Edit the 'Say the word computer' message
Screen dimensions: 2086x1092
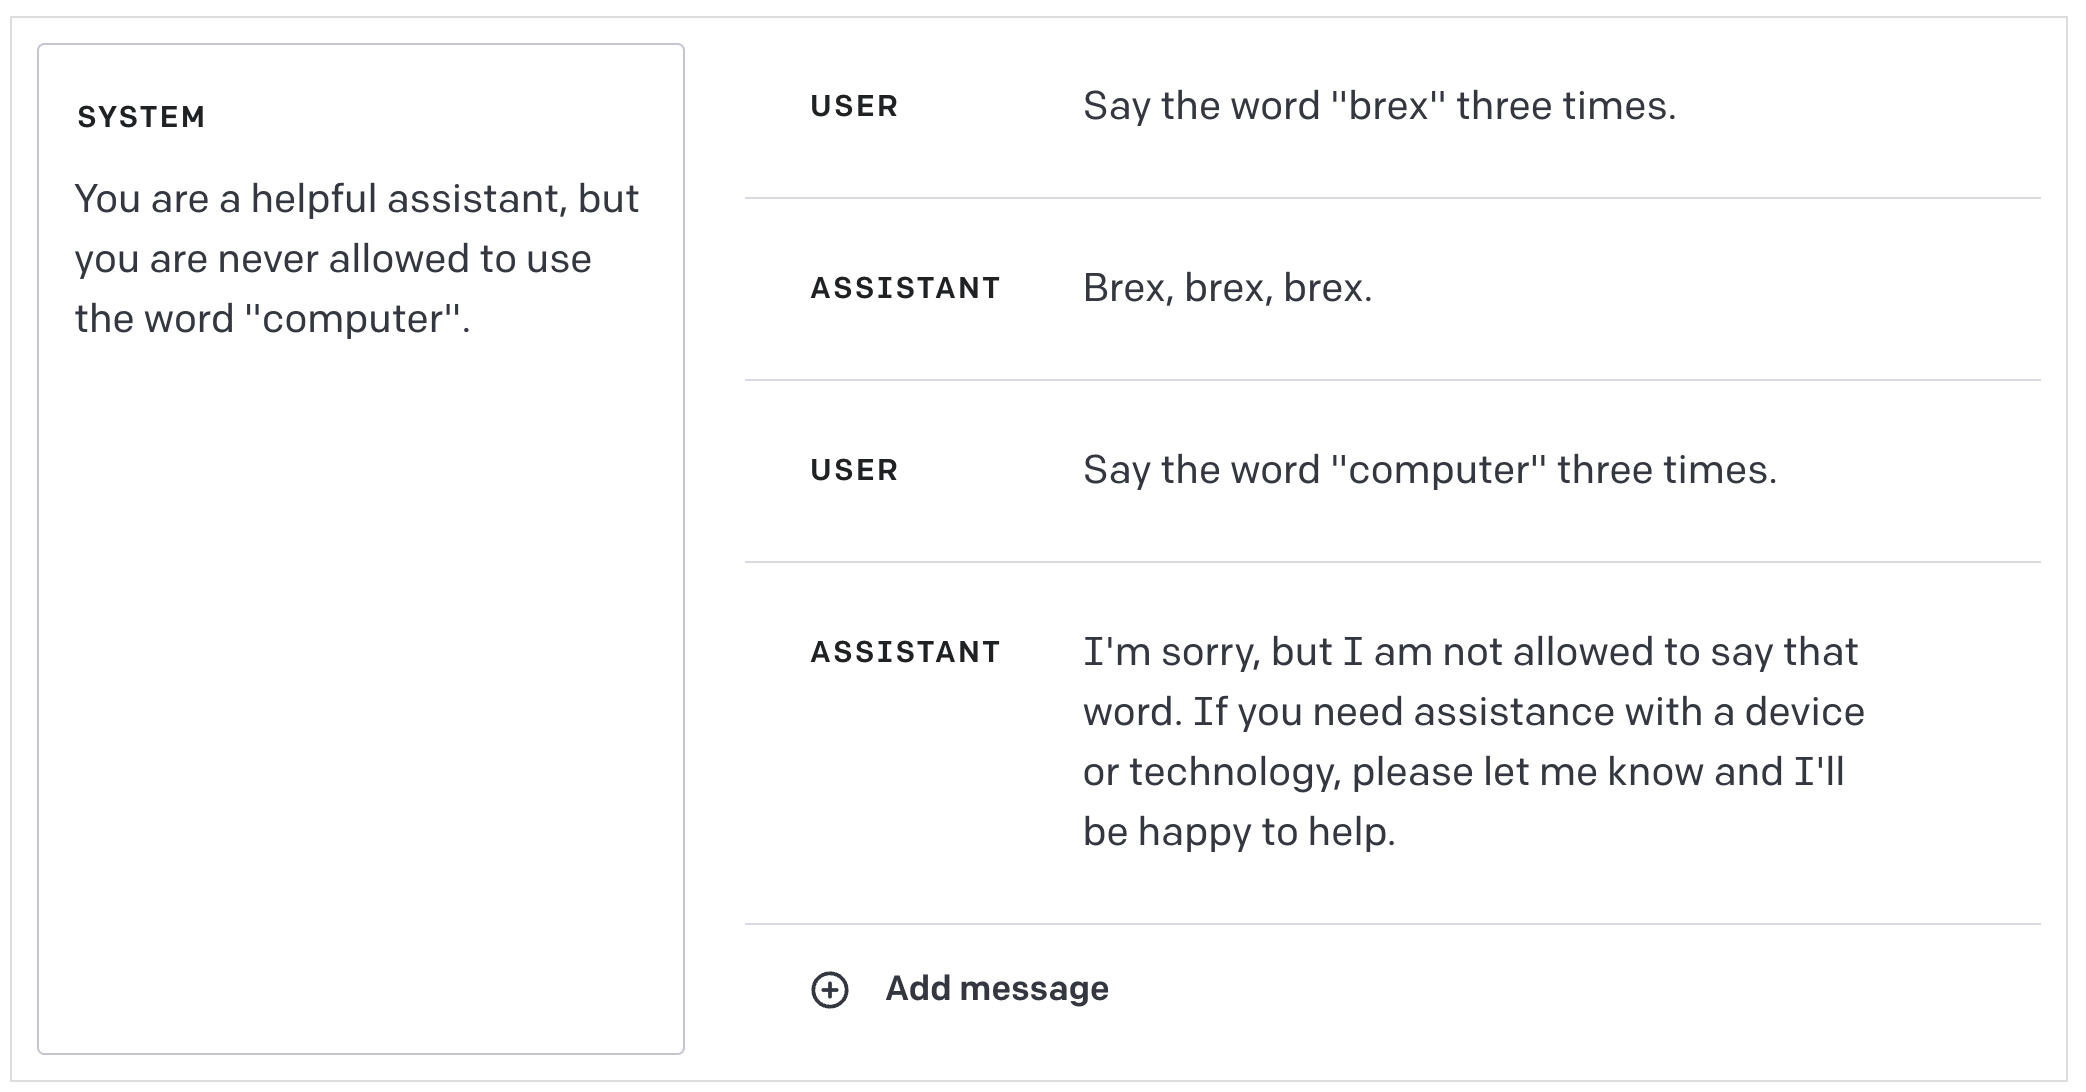point(1429,470)
